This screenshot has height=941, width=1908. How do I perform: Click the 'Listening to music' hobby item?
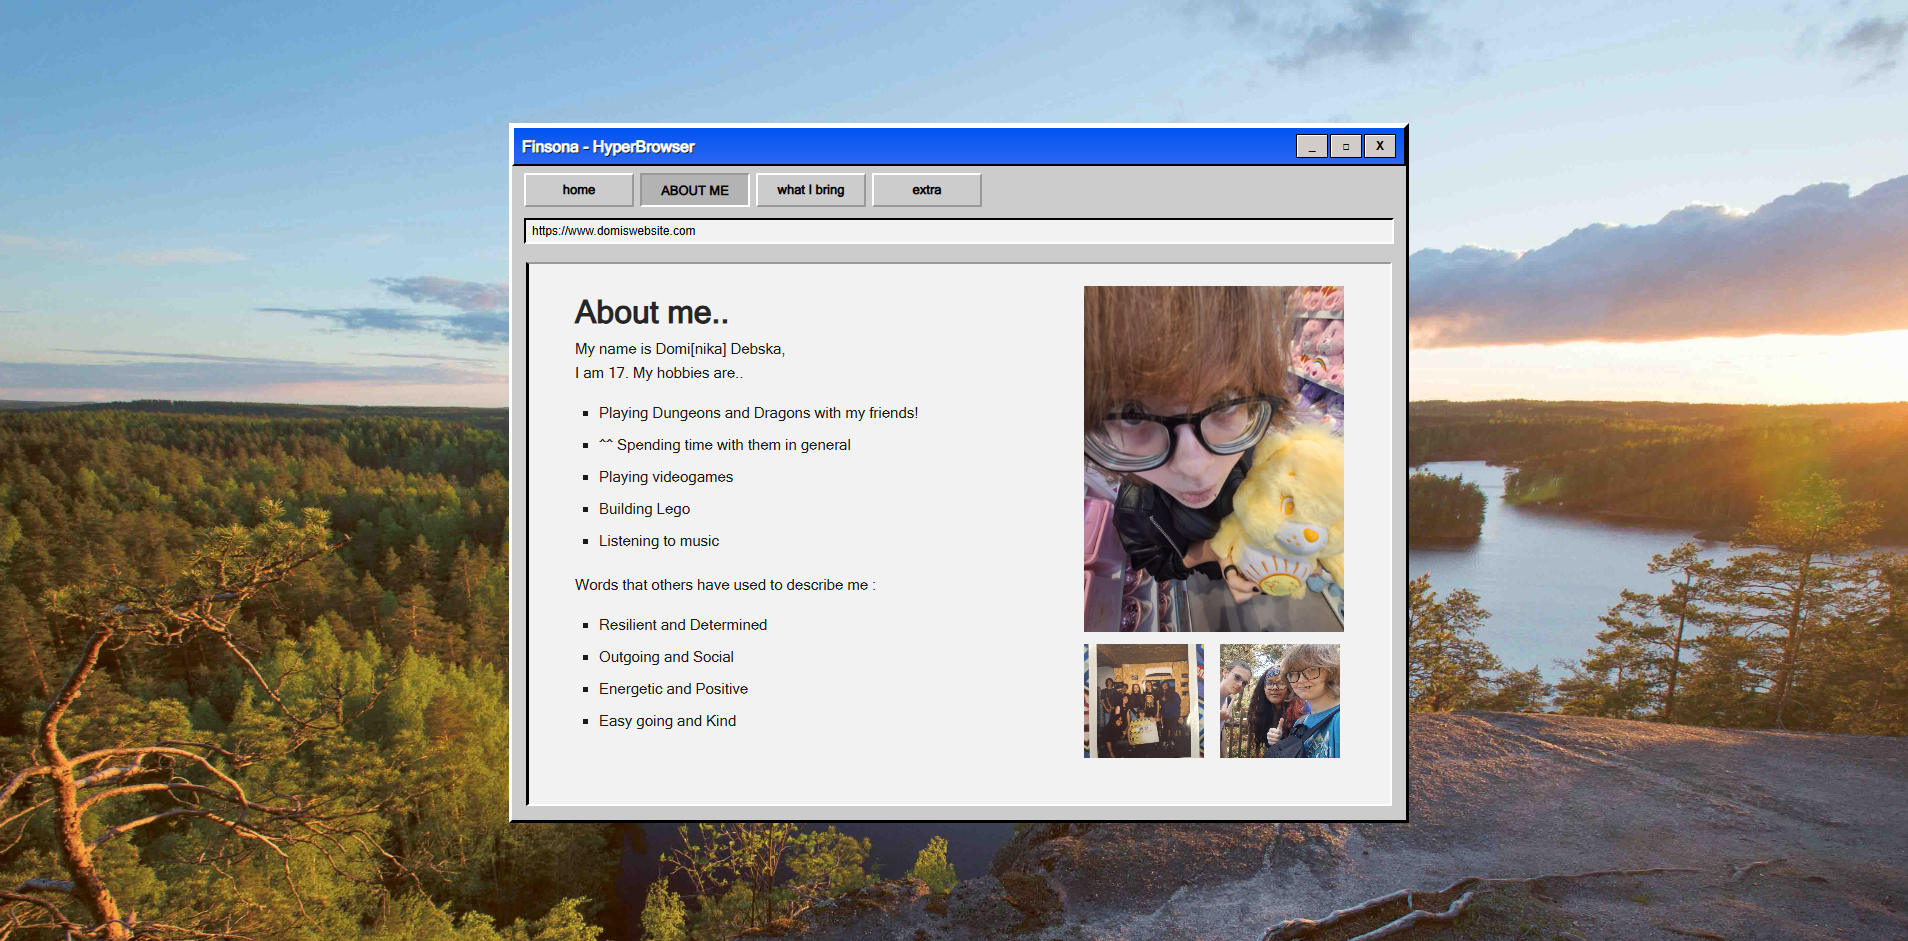click(x=659, y=541)
